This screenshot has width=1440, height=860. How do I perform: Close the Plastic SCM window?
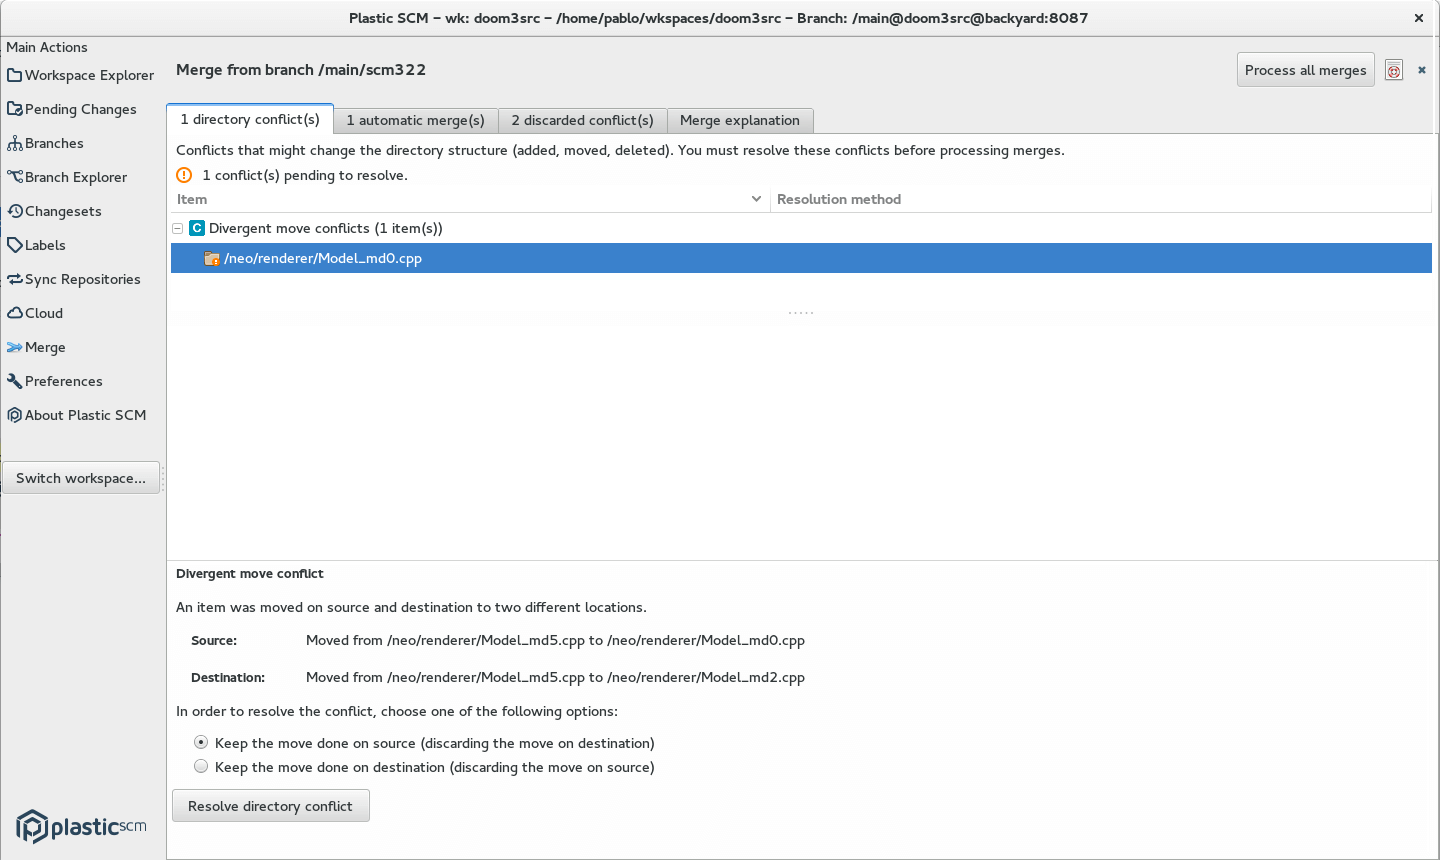(x=1418, y=18)
